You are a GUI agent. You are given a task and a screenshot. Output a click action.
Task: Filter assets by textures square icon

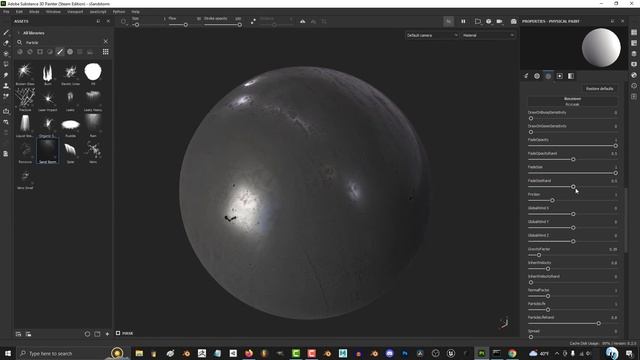pos(40,52)
